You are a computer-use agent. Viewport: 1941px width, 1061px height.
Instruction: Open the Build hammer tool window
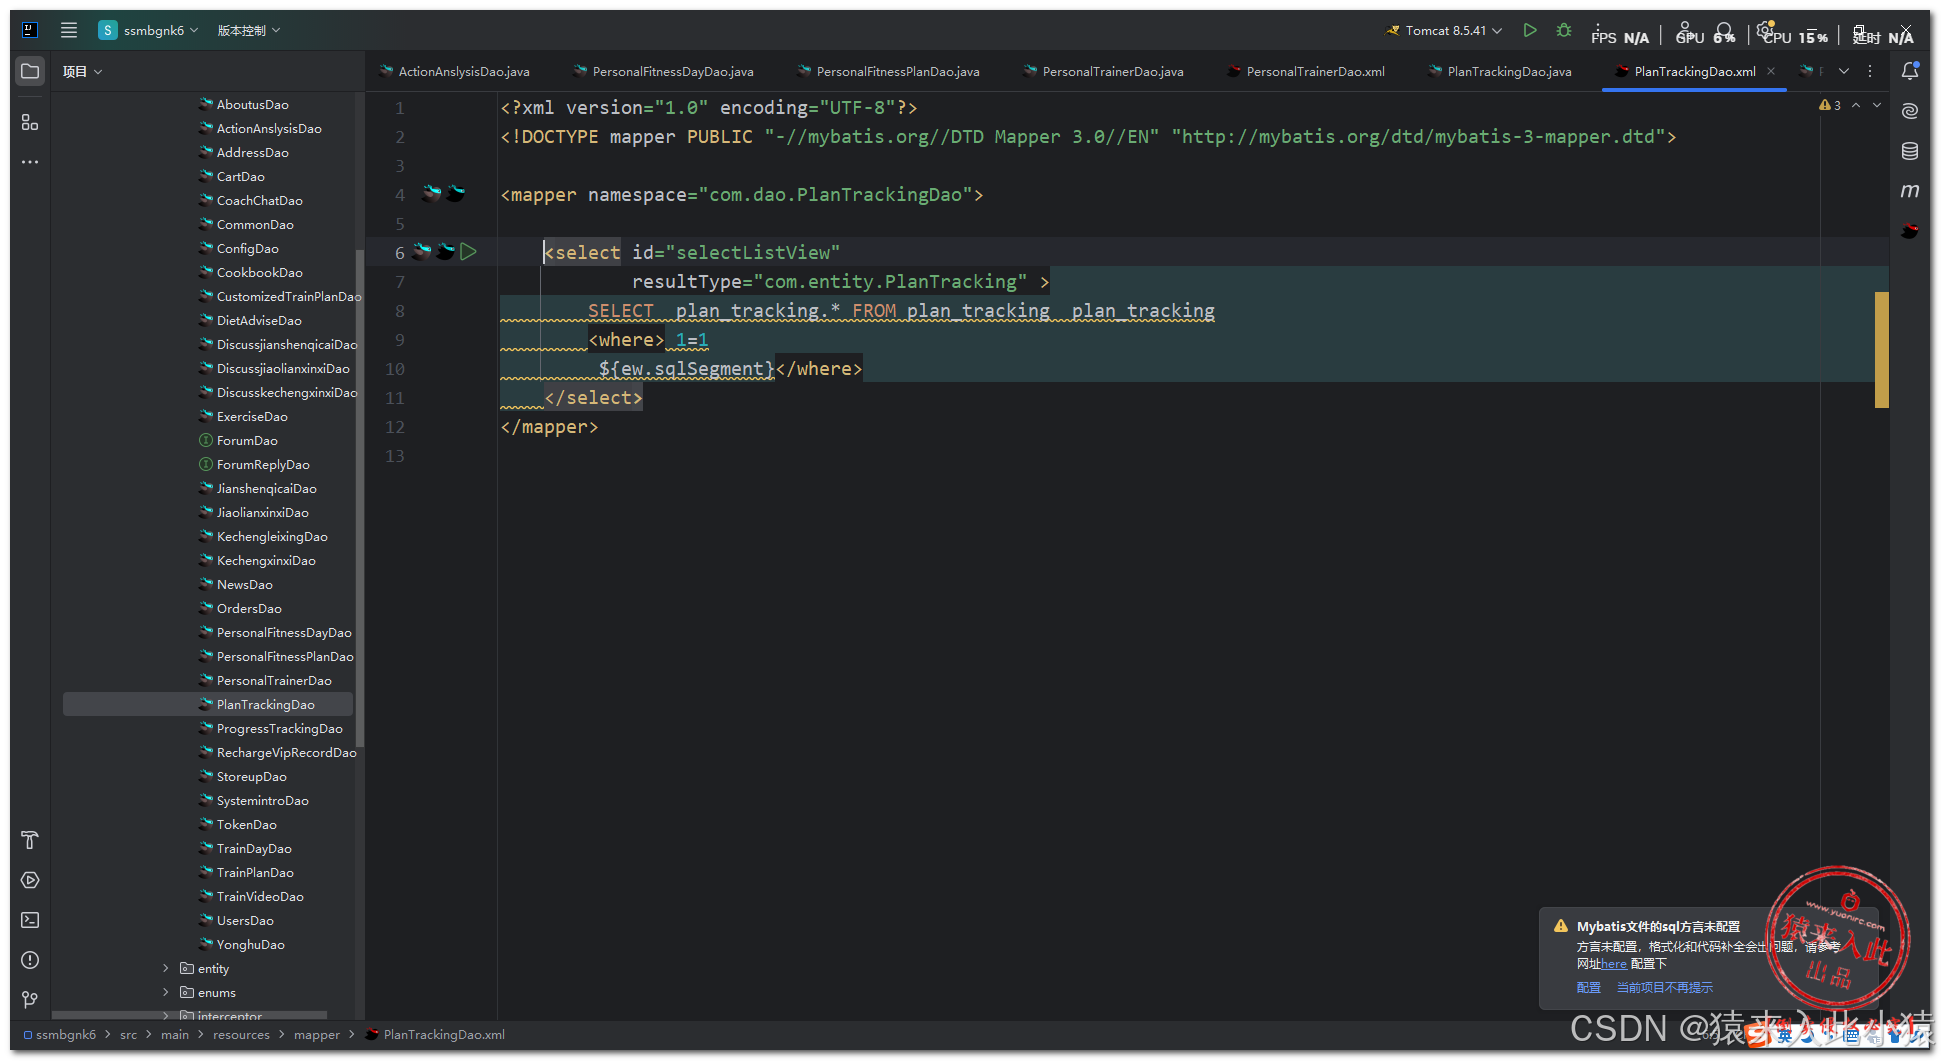[30, 840]
